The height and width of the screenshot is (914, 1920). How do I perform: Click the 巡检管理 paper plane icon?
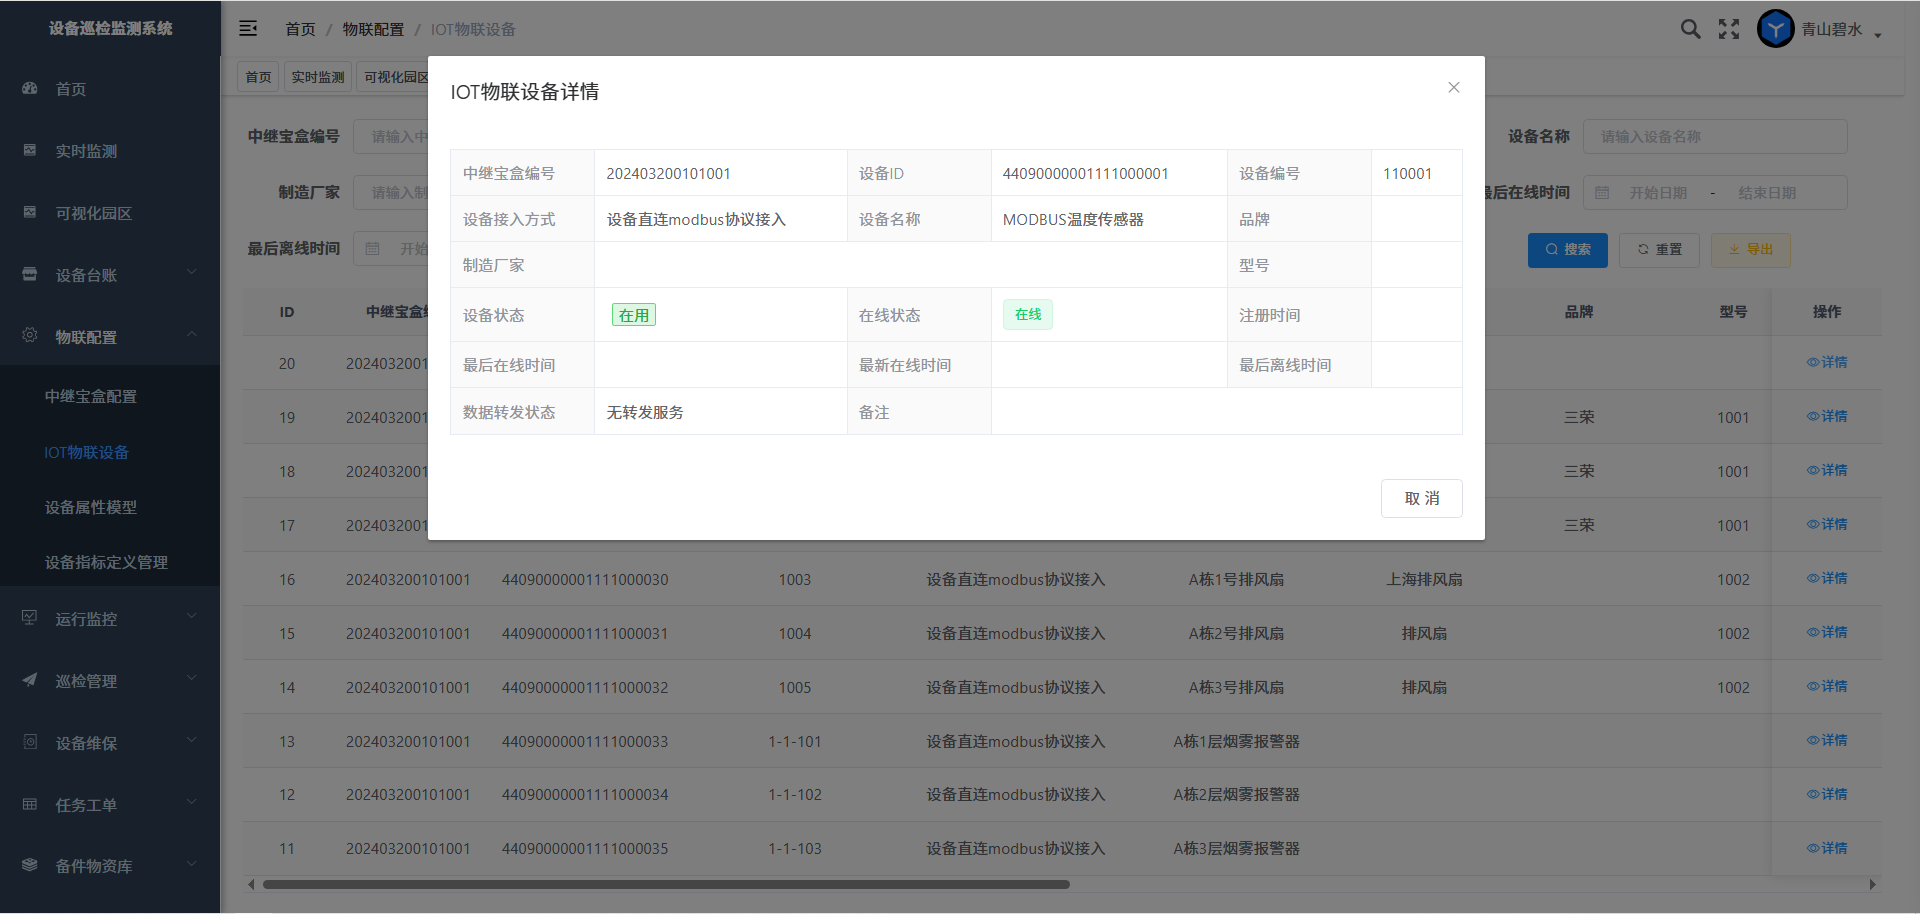[x=30, y=681]
